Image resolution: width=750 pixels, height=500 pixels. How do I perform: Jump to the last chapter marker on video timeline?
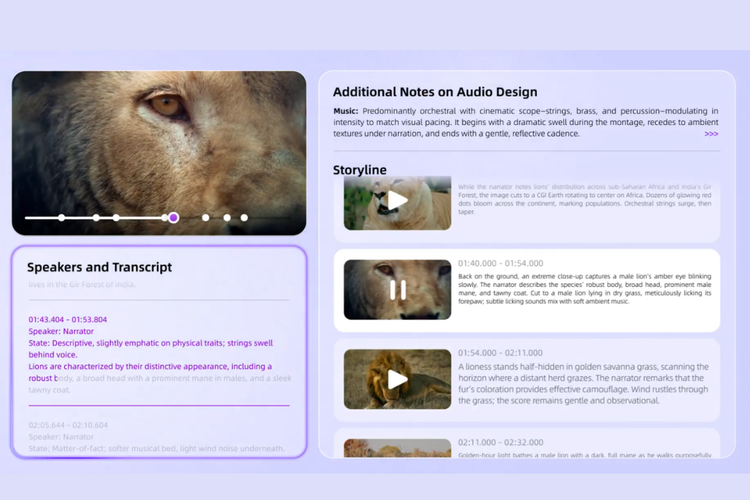click(244, 218)
